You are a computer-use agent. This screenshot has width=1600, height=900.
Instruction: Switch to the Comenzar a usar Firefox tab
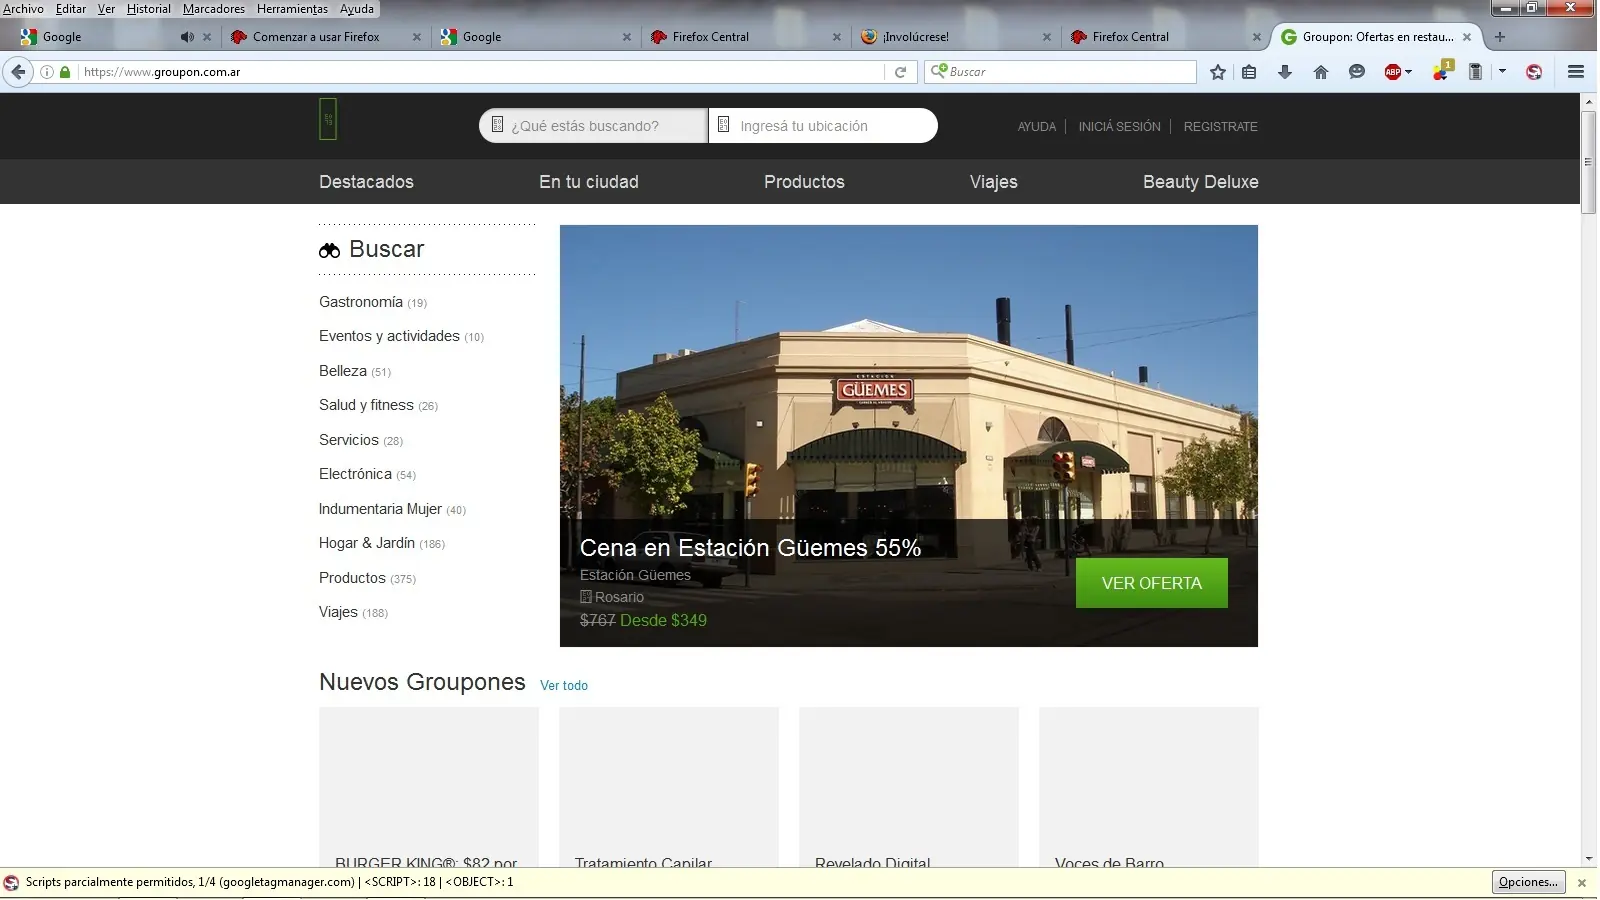pyautogui.click(x=326, y=37)
